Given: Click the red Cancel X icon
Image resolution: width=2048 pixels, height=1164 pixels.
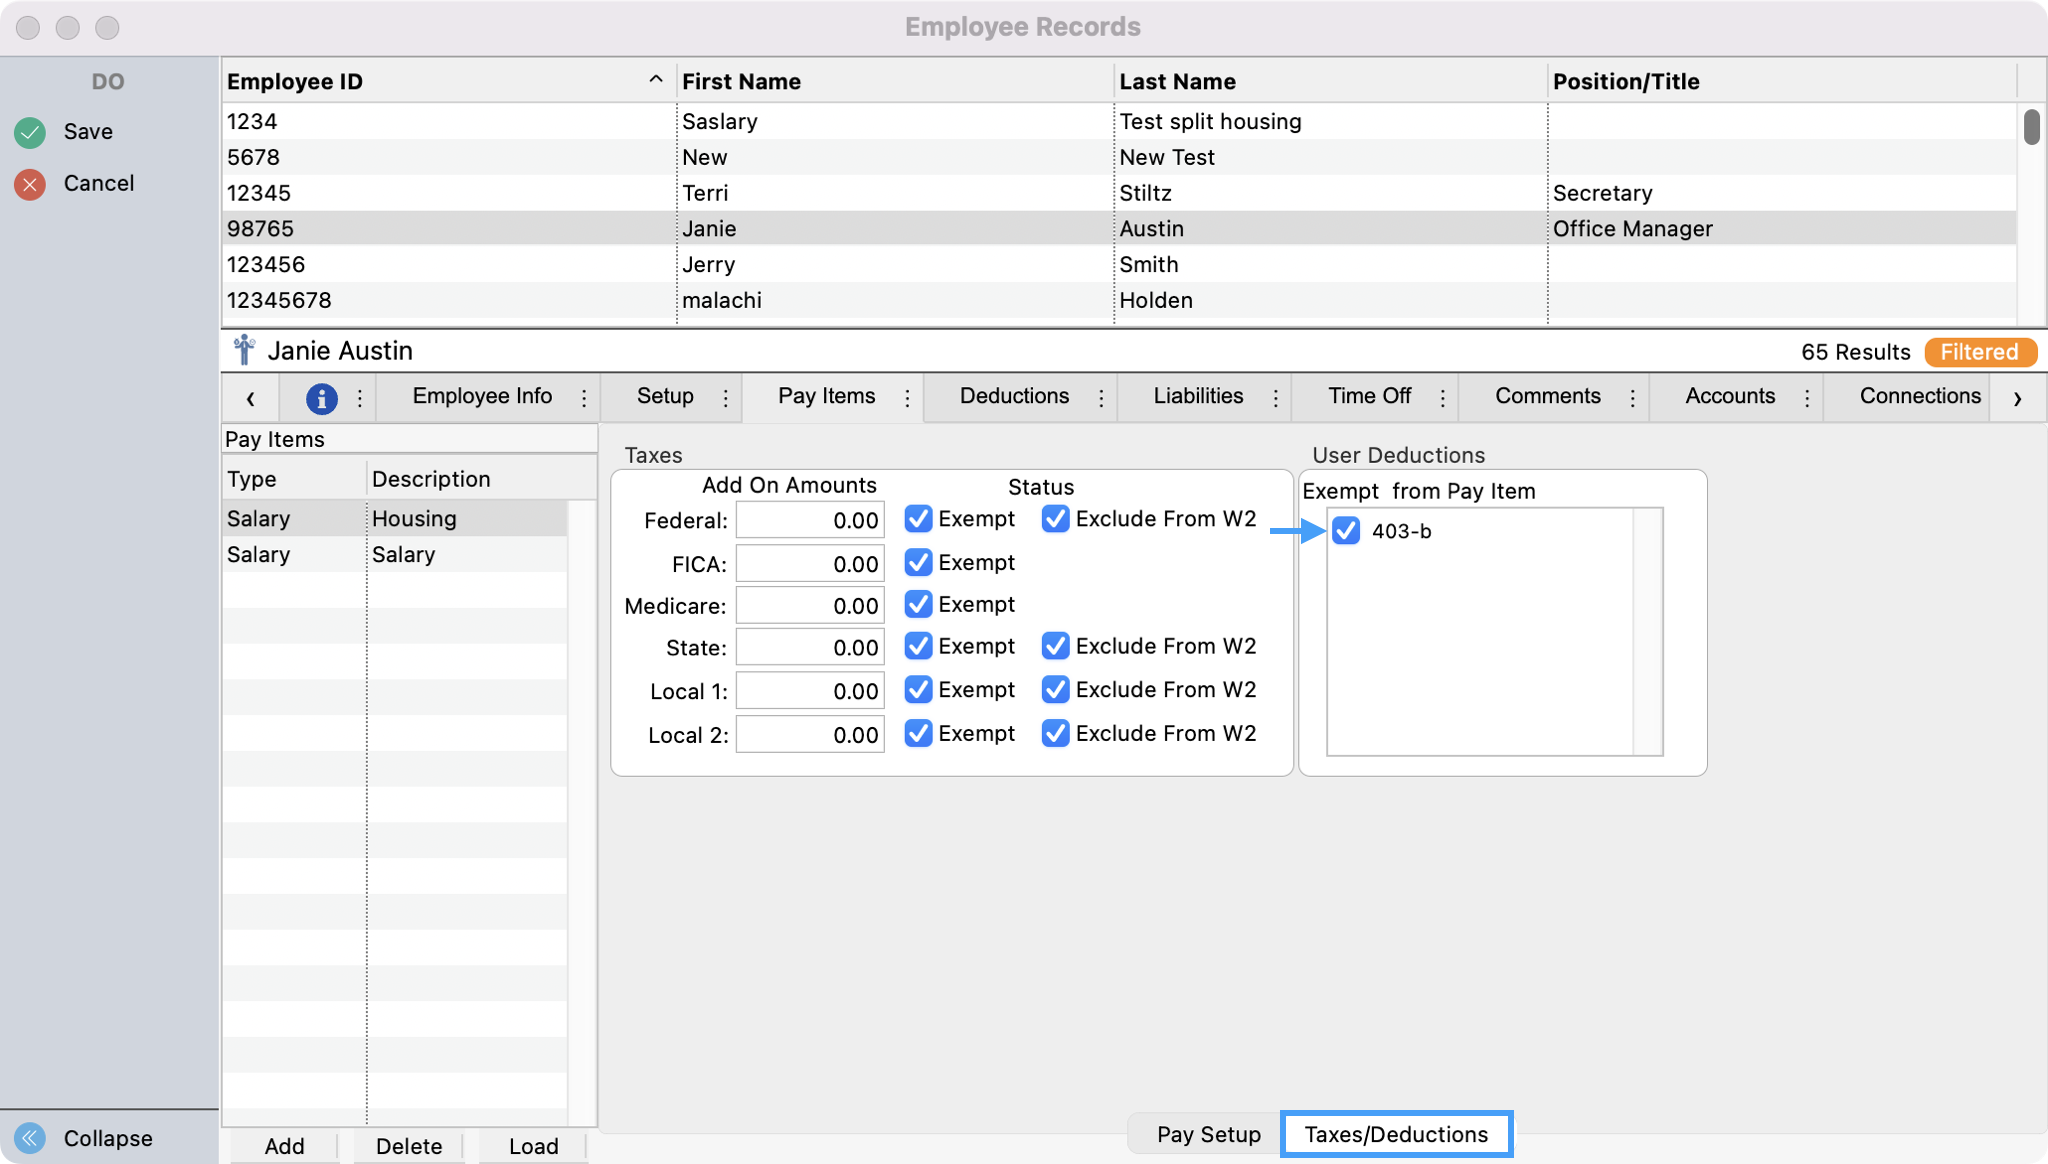Looking at the screenshot, I should click(x=30, y=184).
